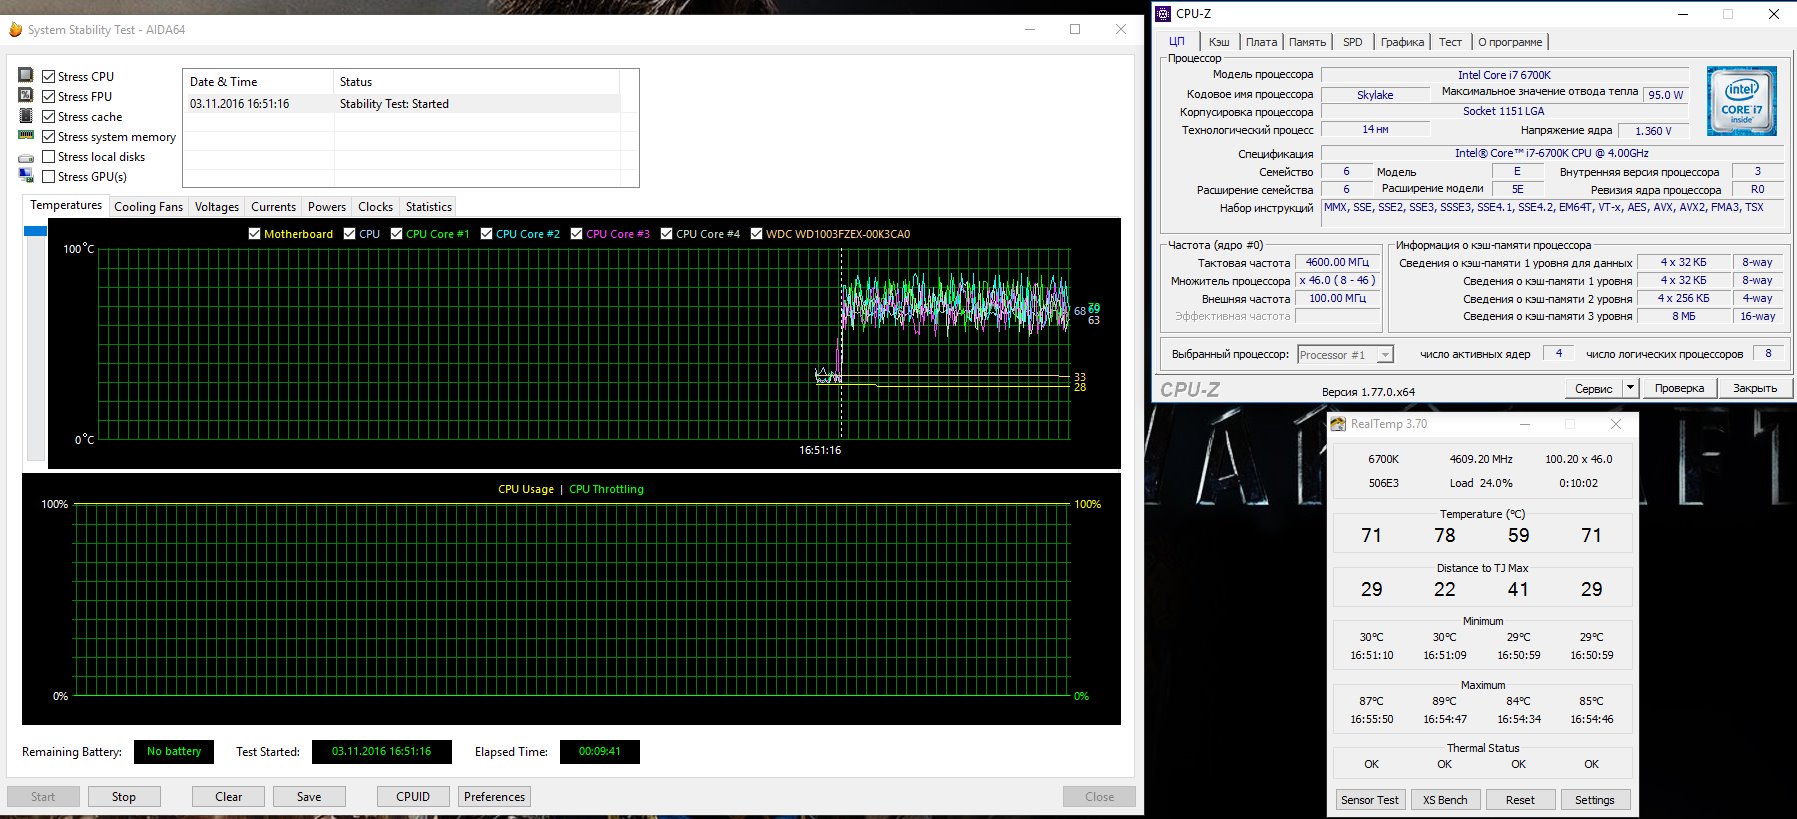This screenshot has height=819, width=1797.
Task: Run the Sensor Test in RealTemp
Action: [1370, 800]
